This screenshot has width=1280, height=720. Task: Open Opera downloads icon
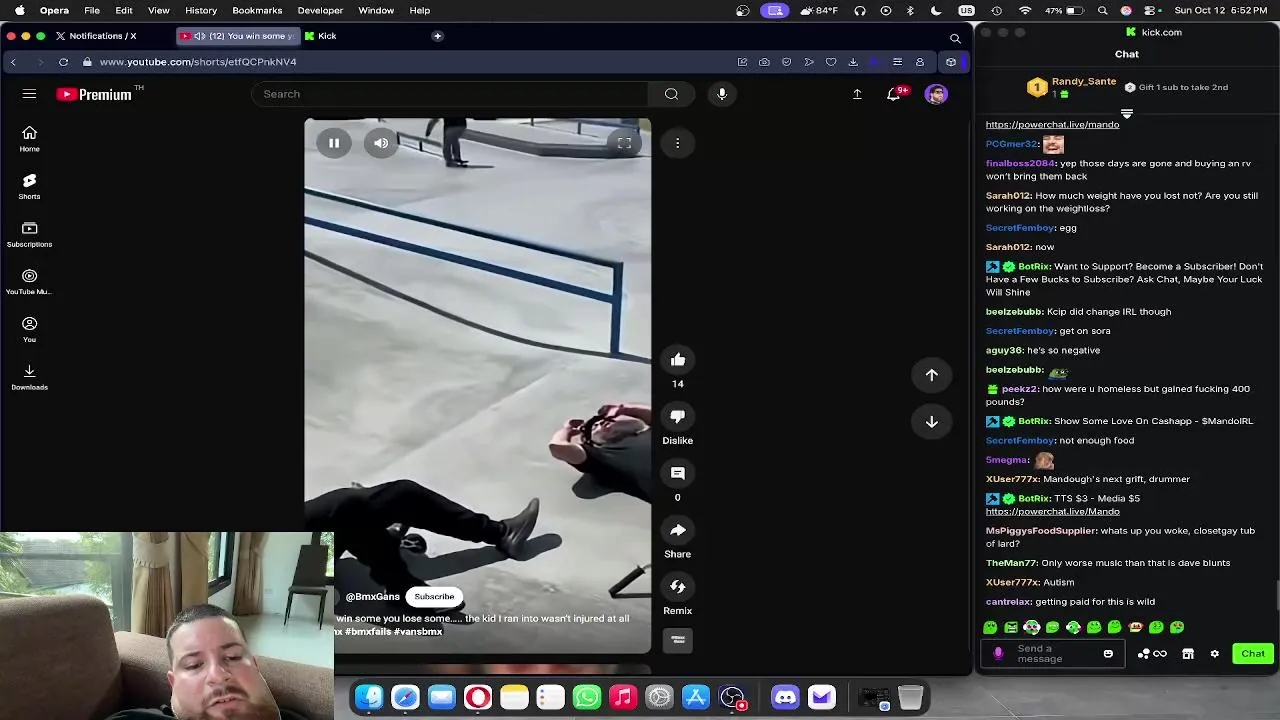[x=853, y=62]
